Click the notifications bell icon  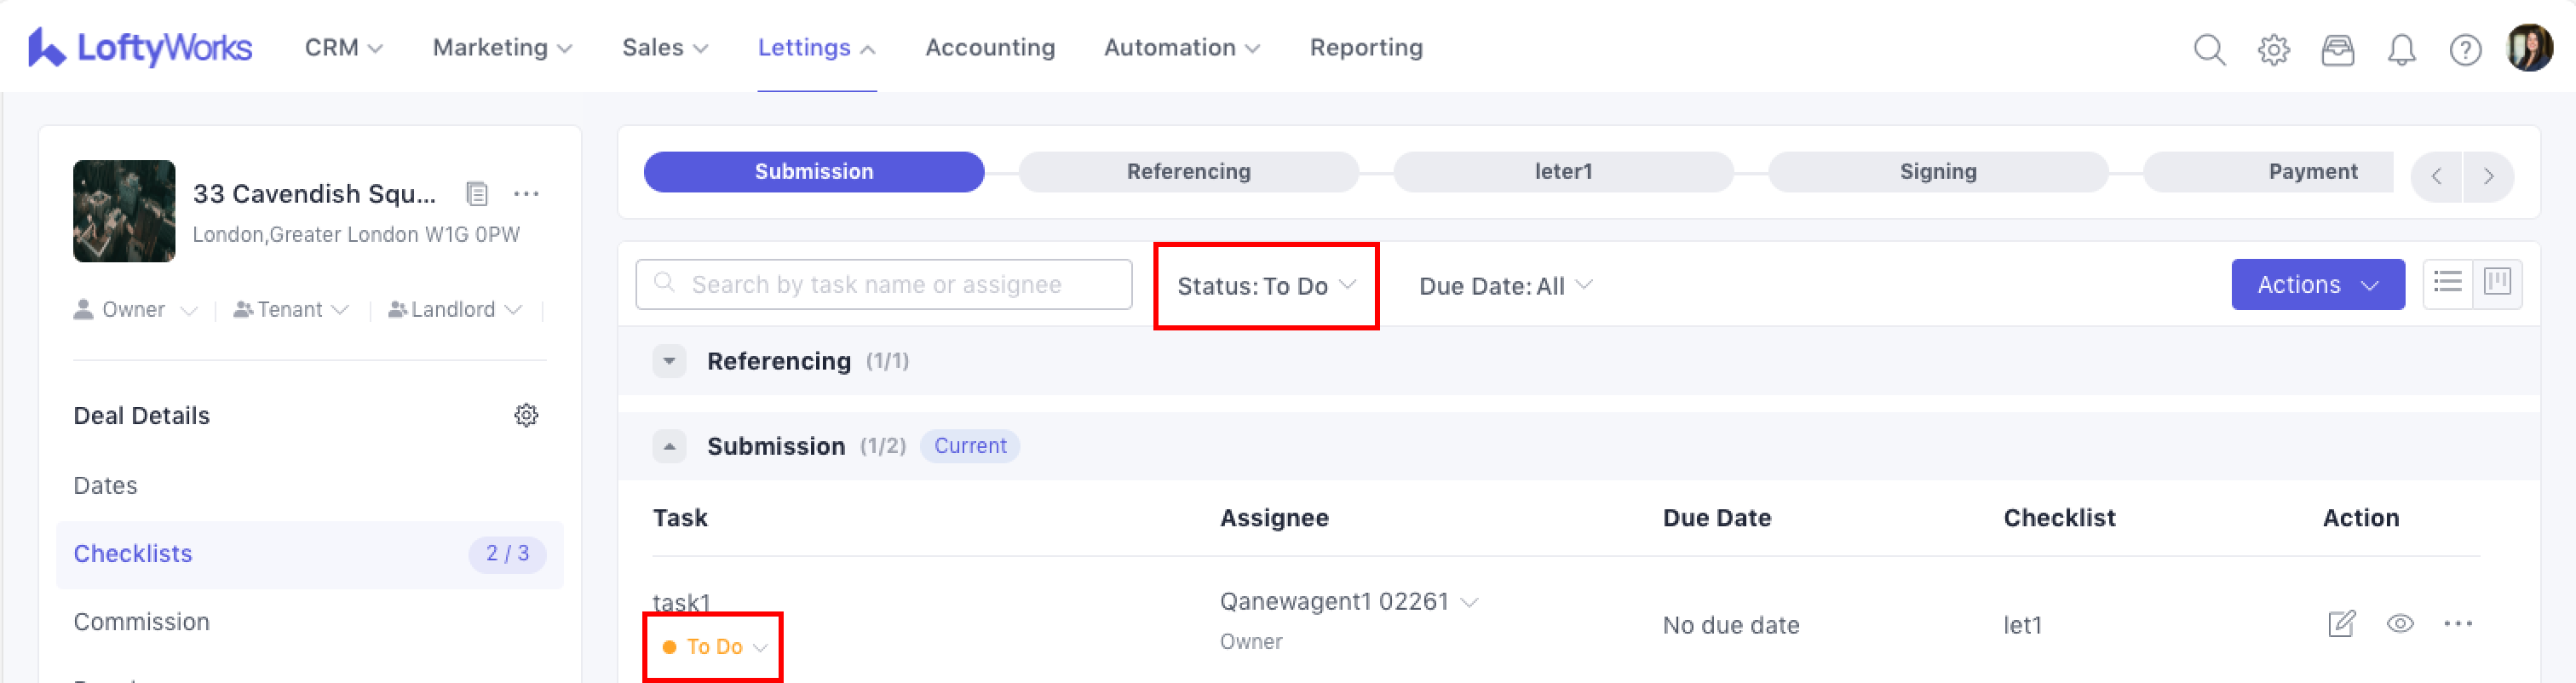[2401, 49]
